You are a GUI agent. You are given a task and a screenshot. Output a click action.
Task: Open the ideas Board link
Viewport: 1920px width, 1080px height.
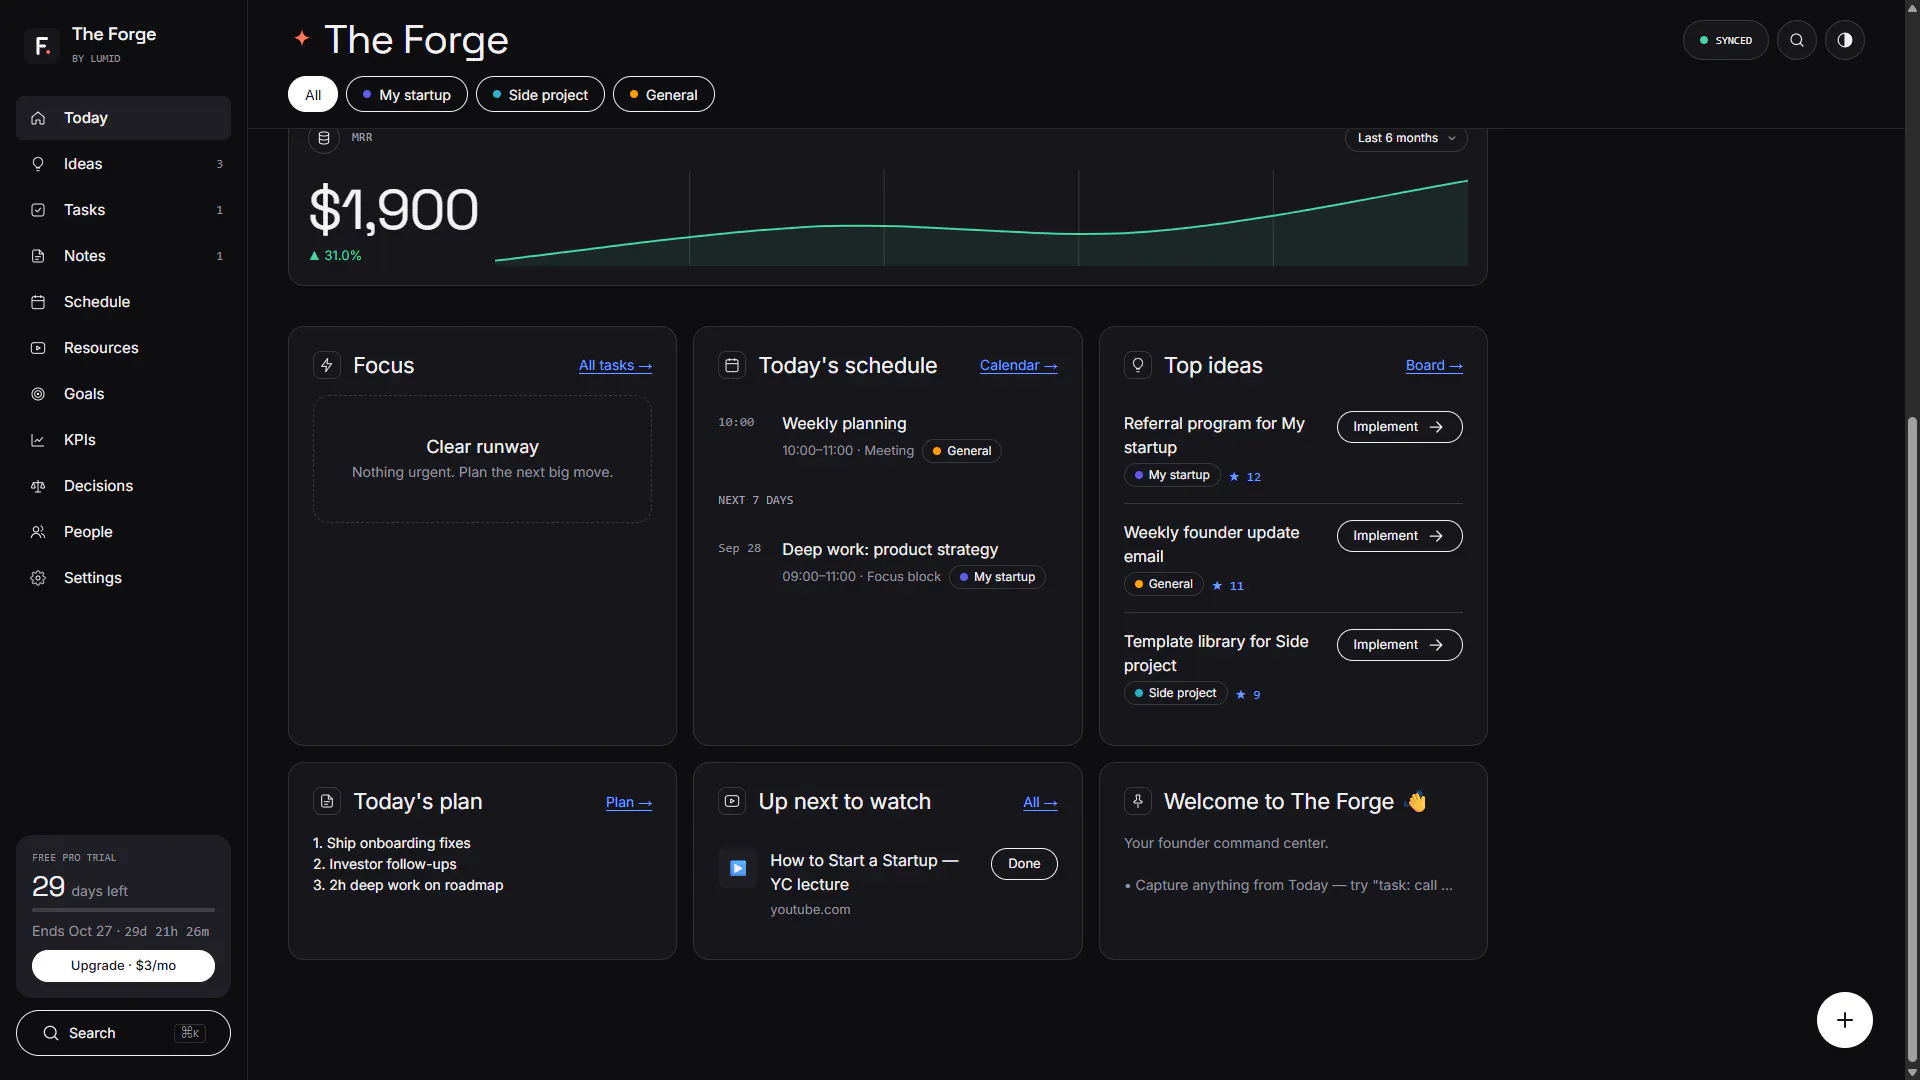1434,366
